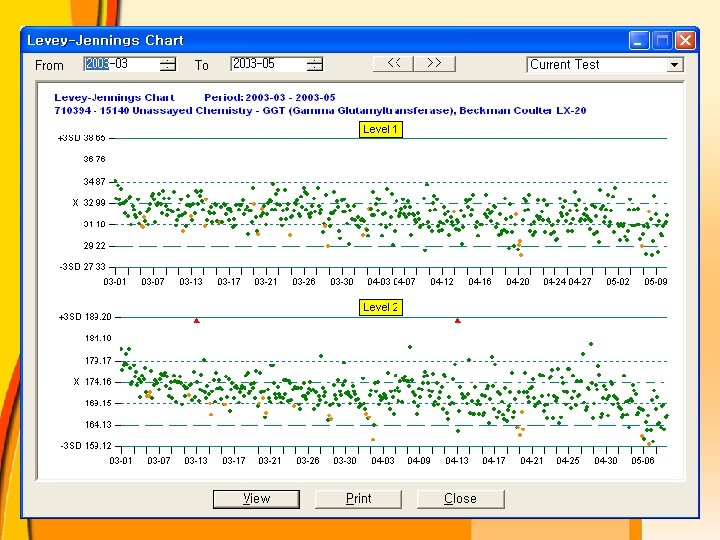Image resolution: width=720 pixels, height=540 pixels.
Task: Click the Level 1 mean label X 32.99
Action: [89, 202]
